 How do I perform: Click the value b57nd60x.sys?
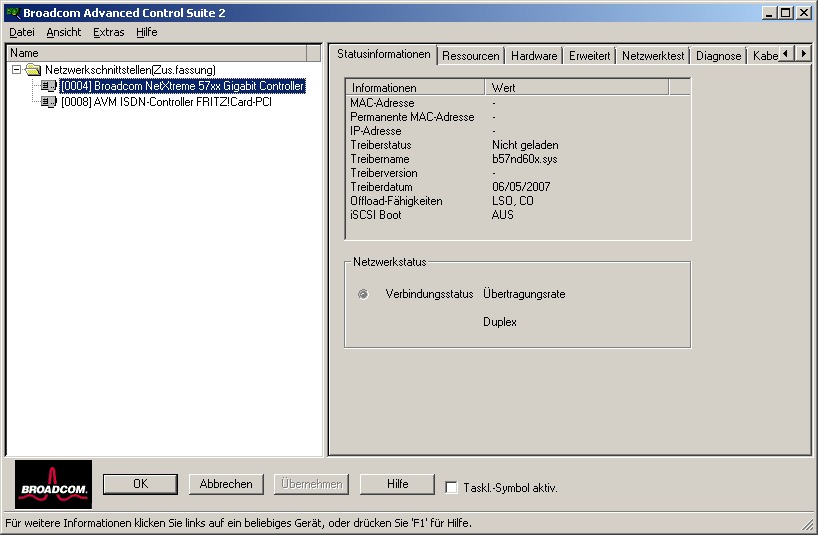tap(524, 160)
